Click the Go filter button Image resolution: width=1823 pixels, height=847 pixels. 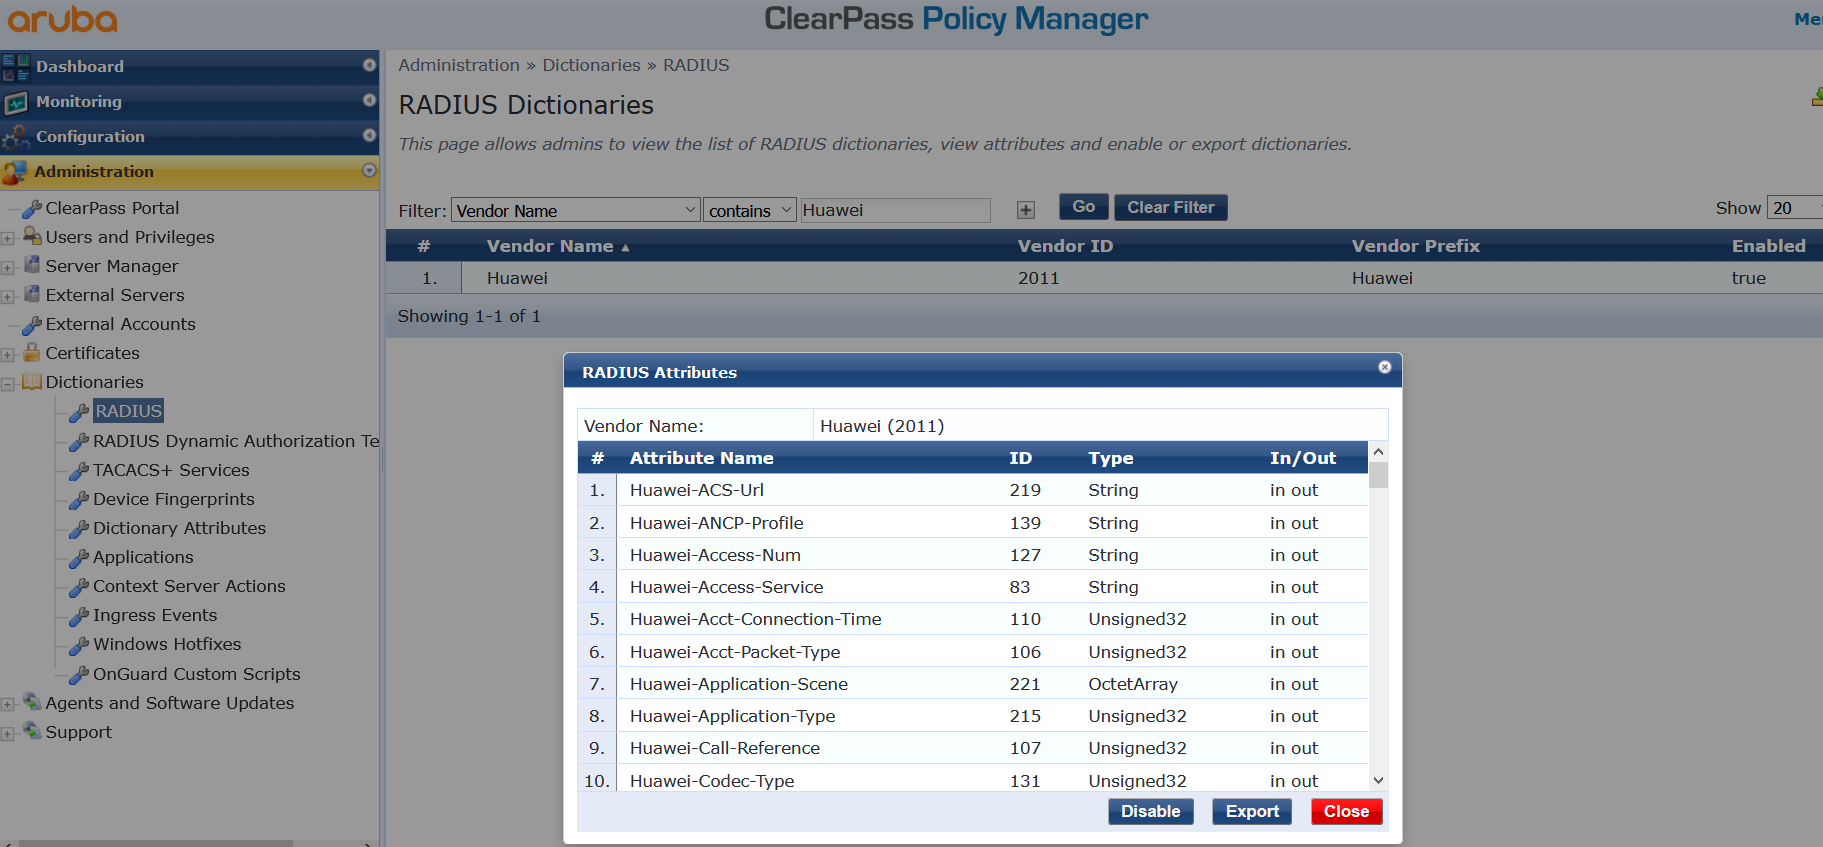(1084, 207)
